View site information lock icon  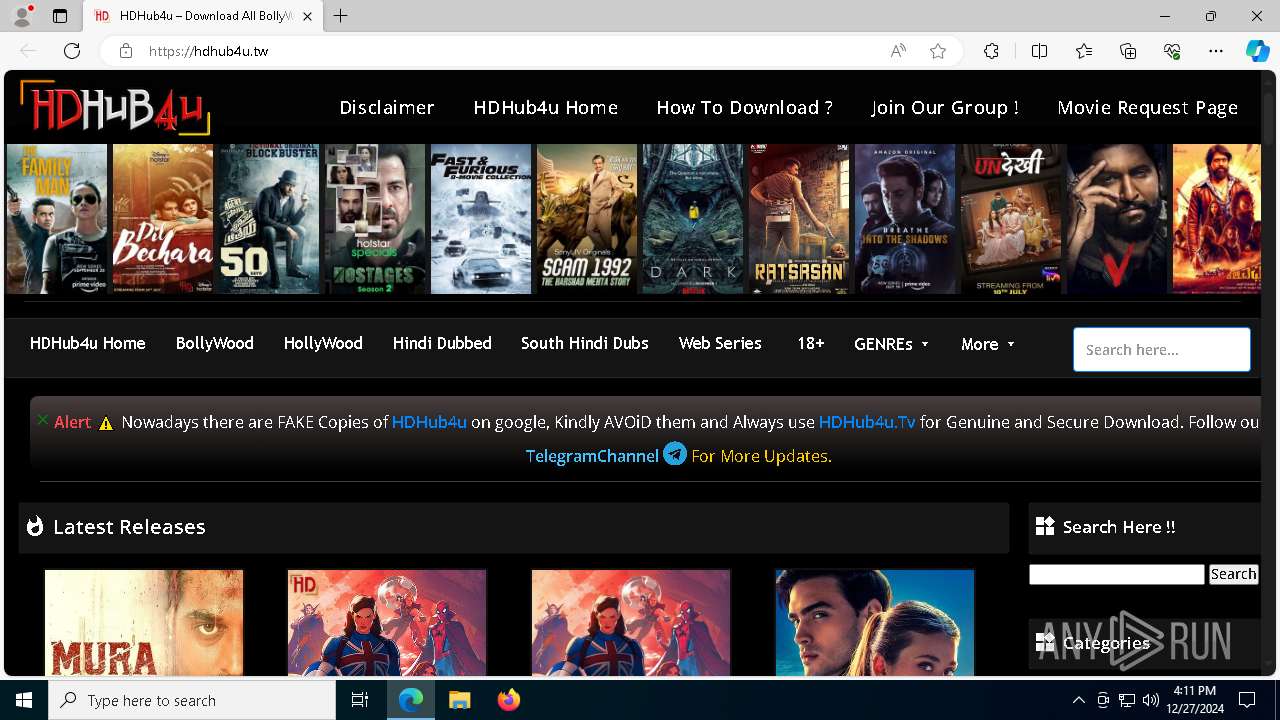[x=125, y=51]
